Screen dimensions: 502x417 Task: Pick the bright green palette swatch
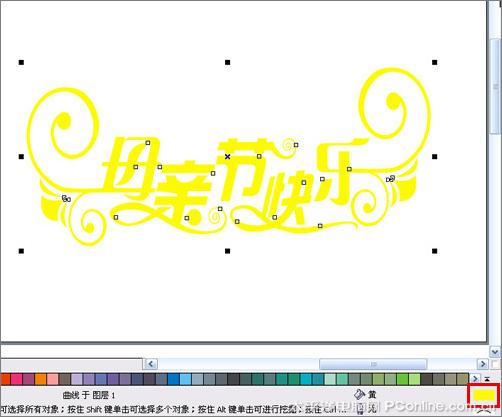point(402,379)
